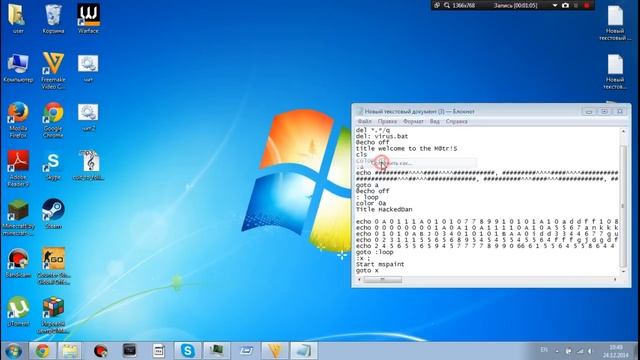Open the Правка menu in Notepad
The width and height of the screenshot is (640, 360).
click(387, 121)
